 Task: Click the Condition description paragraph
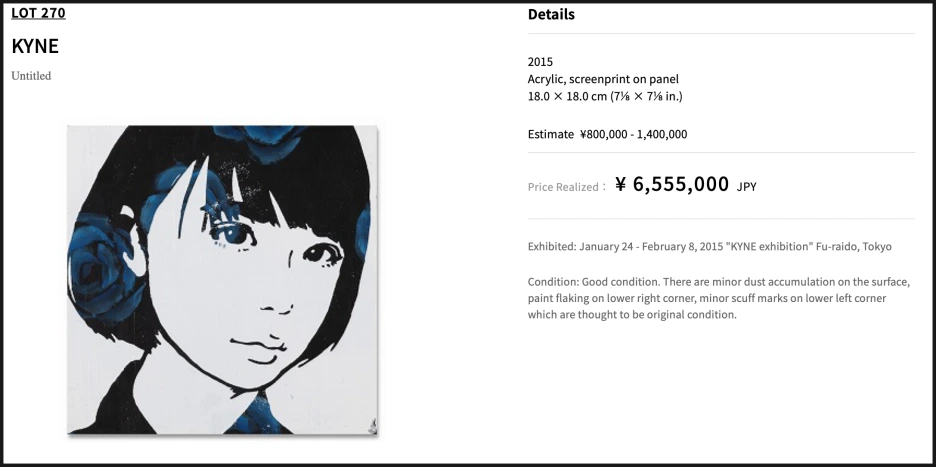coord(719,298)
